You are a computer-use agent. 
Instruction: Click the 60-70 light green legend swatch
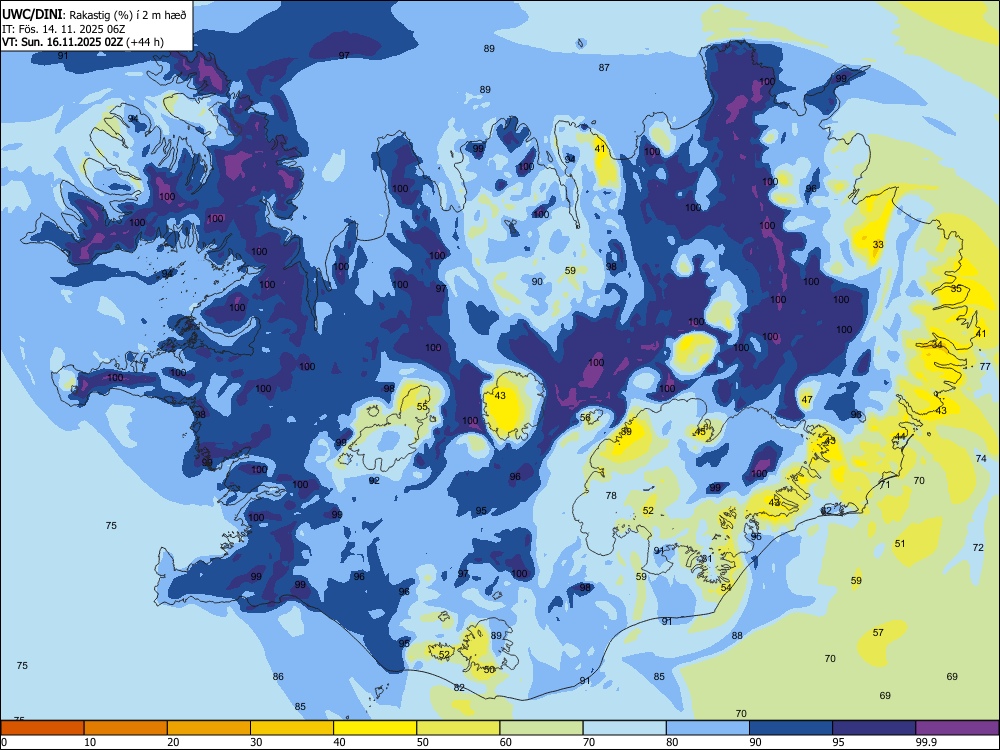click(x=541, y=728)
